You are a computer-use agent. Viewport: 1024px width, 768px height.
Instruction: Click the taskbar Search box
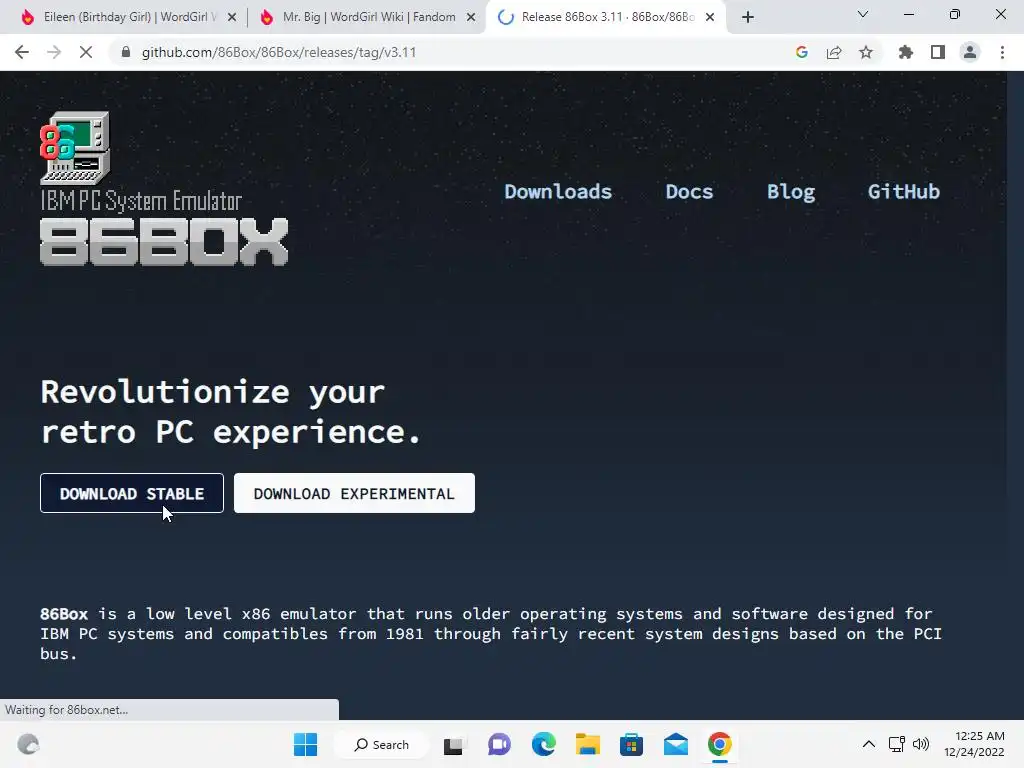point(382,744)
